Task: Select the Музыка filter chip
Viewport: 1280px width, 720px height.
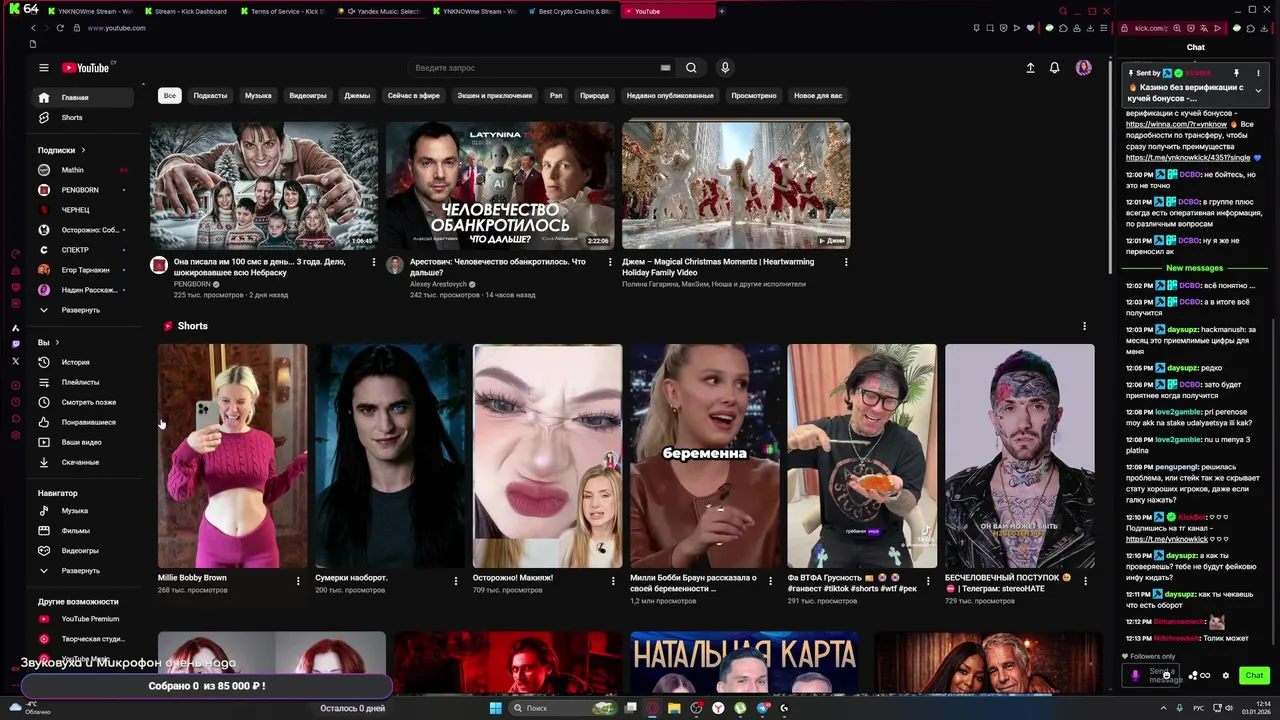Action: [x=258, y=96]
